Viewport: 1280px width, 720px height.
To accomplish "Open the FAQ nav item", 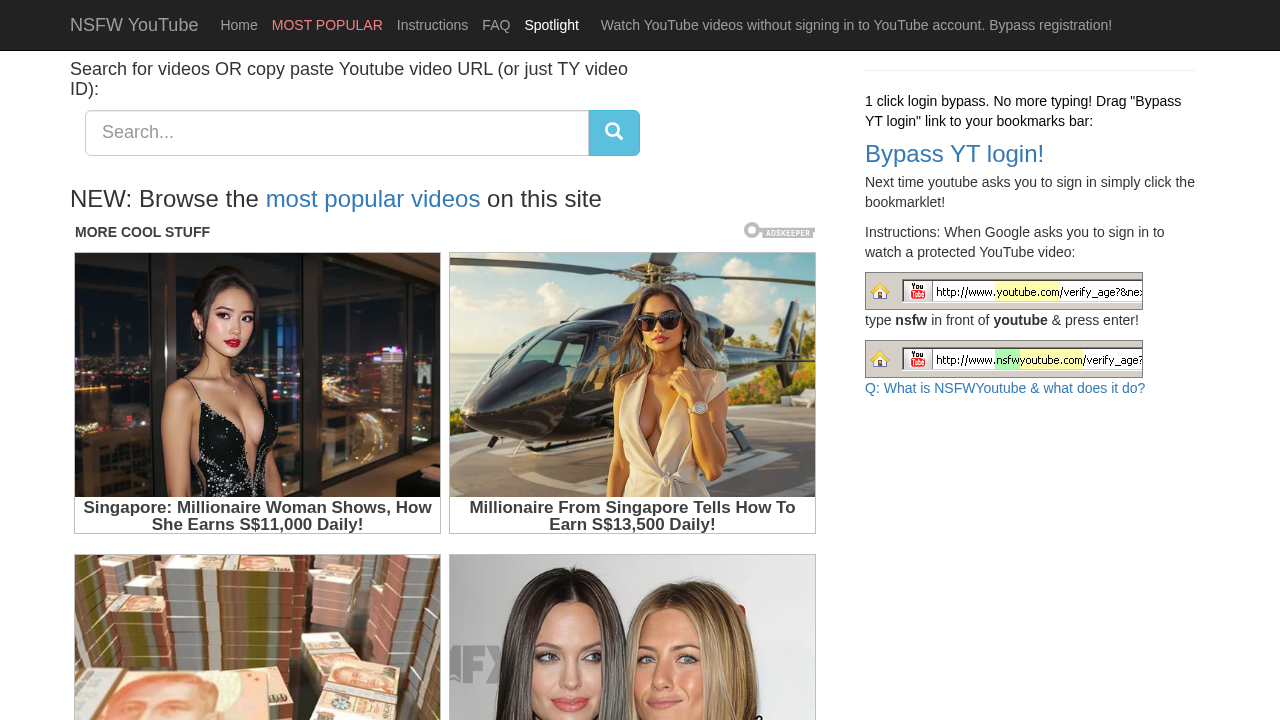I will 496,25.
